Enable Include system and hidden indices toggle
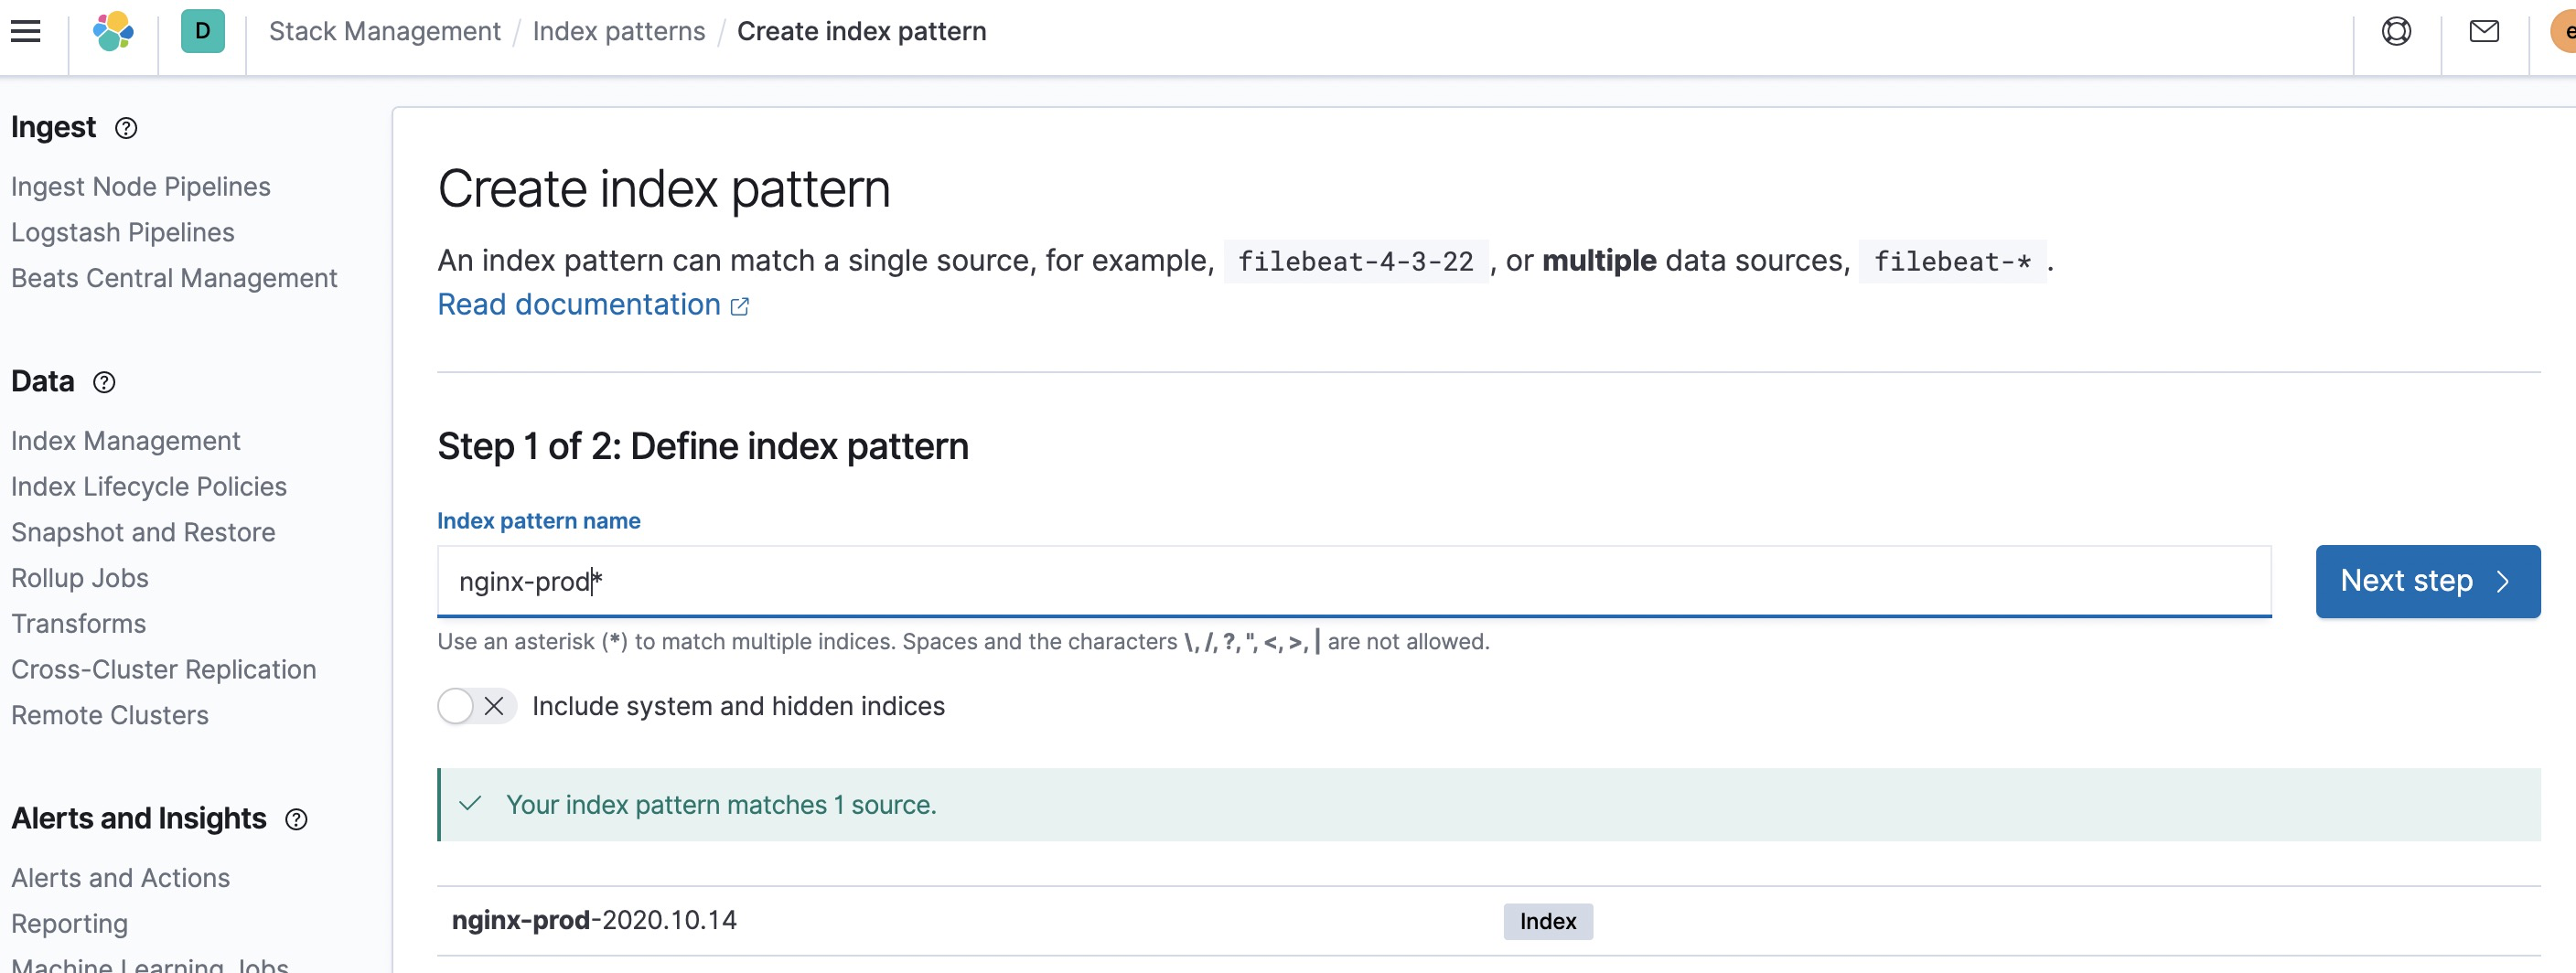This screenshot has height=973, width=2576. 476,706
